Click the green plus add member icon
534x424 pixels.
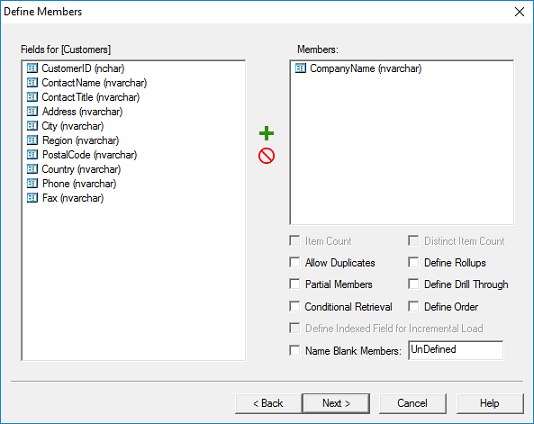[266, 133]
